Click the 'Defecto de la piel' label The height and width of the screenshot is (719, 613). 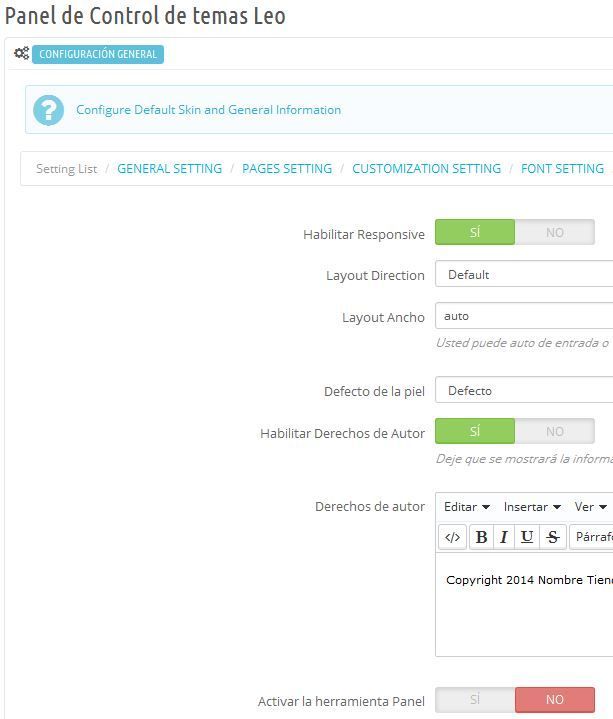pos(374,391)
